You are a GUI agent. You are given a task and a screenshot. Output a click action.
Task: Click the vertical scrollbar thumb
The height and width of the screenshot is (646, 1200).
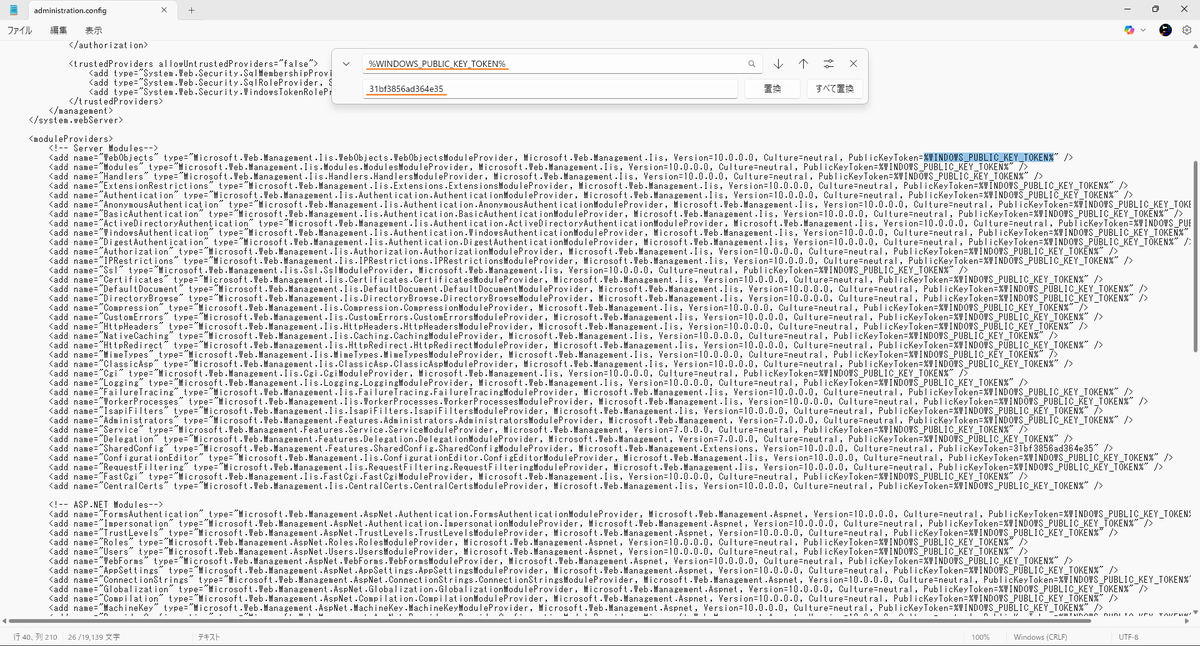pos(1194,255)
